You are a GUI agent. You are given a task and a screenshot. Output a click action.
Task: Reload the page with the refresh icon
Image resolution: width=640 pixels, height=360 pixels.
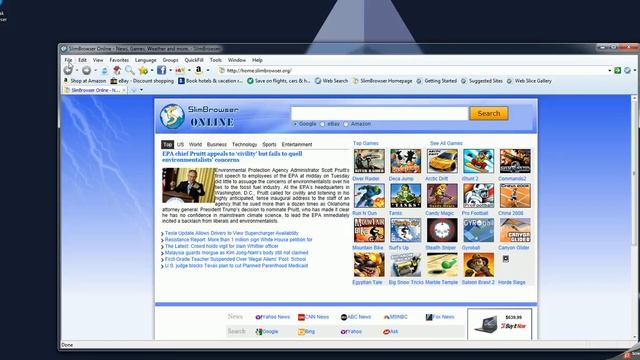pyautogui.click(x=104, y=71)
